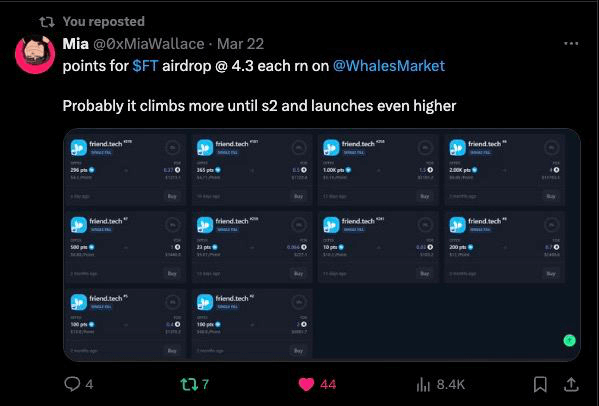
Task: Open the Mar 22 post timestamp
Action: (240, 44)
